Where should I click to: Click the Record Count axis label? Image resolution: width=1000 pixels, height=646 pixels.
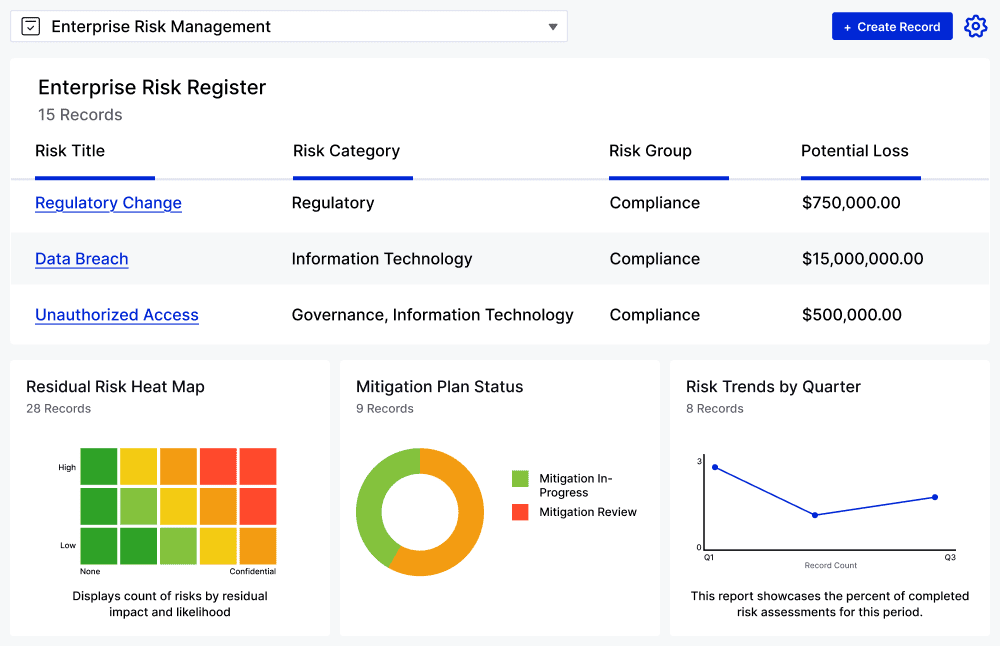coord(830,566)
